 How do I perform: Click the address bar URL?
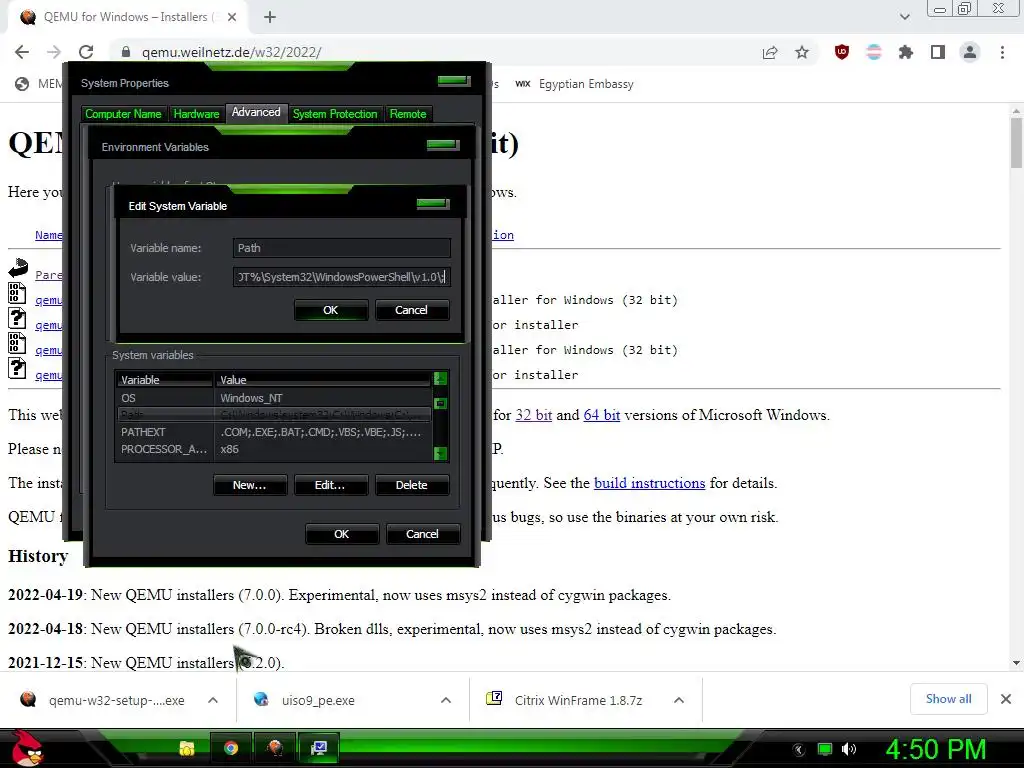(x=231, y=52)
